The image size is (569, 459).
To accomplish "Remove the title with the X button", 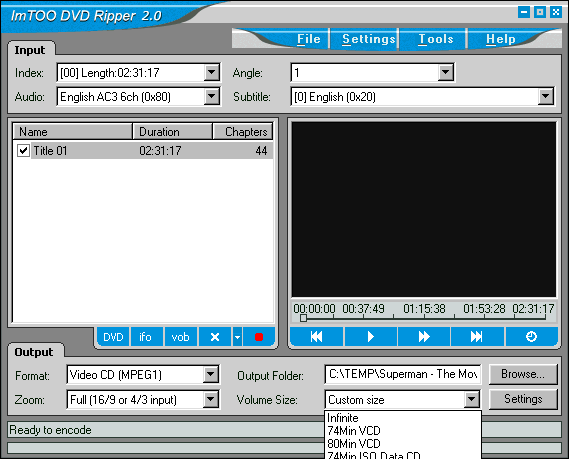I will 215,337.
